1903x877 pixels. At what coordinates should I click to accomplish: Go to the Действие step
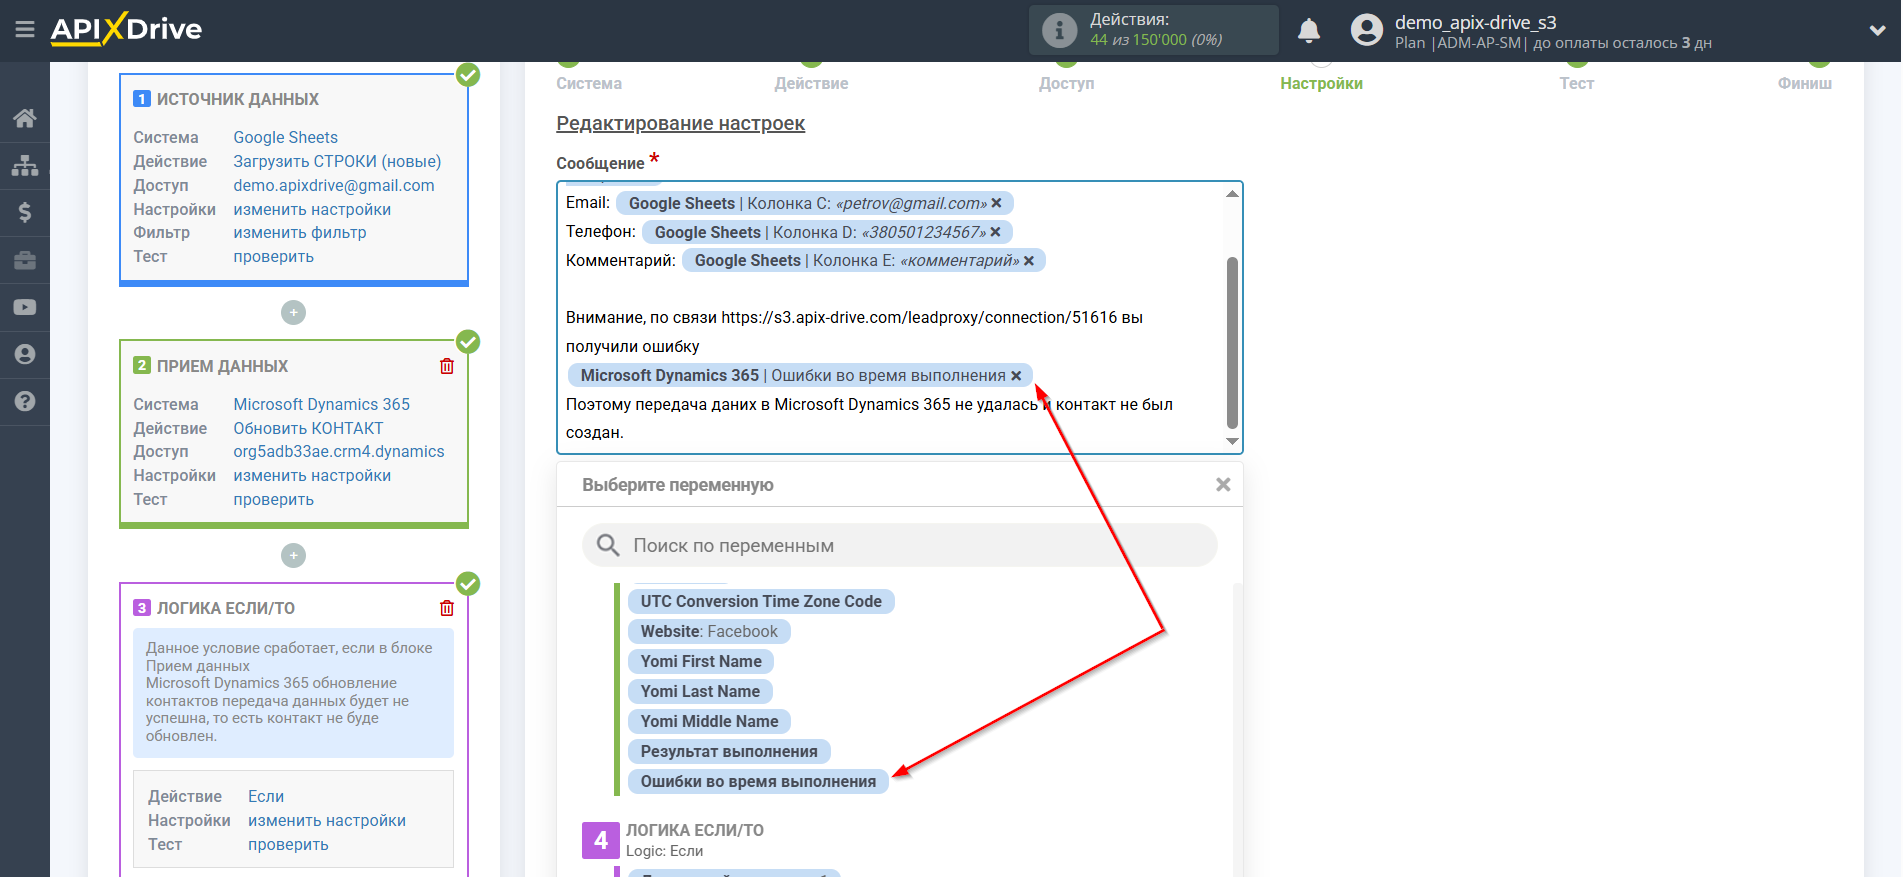[x=811, y=83]
